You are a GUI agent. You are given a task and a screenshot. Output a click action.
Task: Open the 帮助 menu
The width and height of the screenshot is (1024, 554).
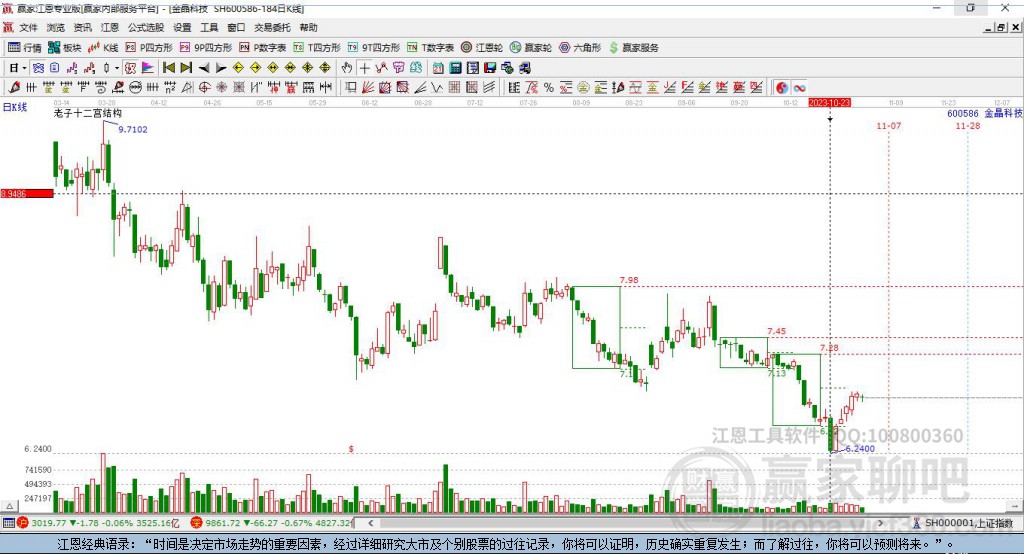pos(308,27)
